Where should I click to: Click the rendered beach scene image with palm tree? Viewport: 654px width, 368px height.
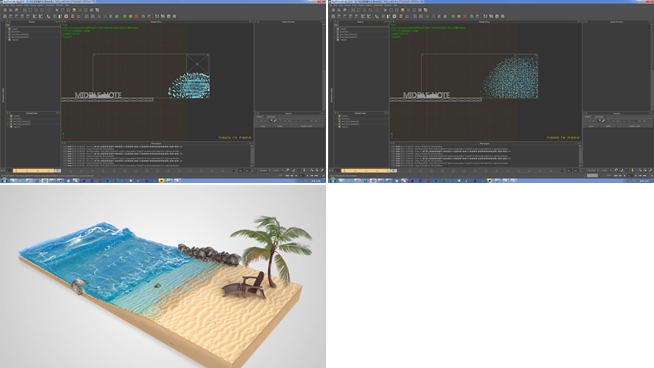point(163,276)
